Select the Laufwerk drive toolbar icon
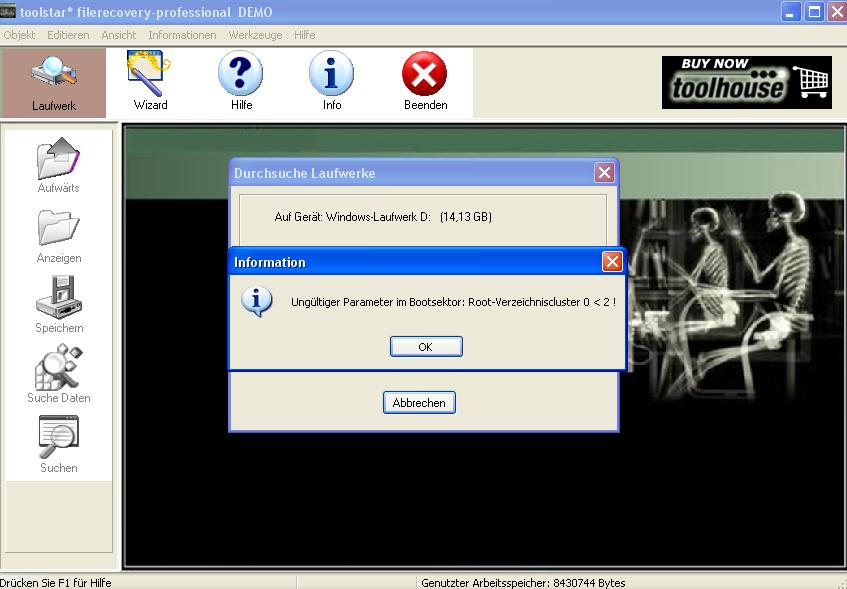847x589 pixels. 53,83
